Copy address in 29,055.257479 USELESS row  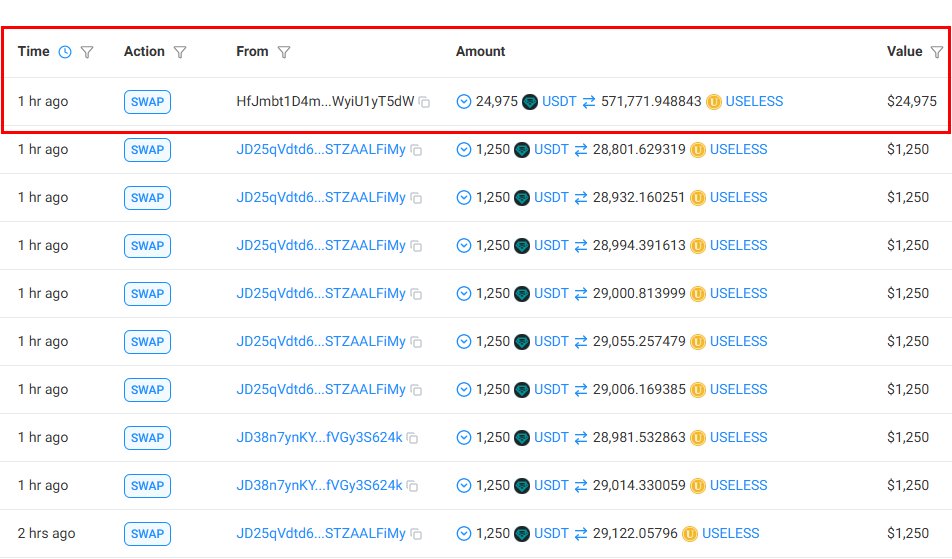[x=416, y=342]
